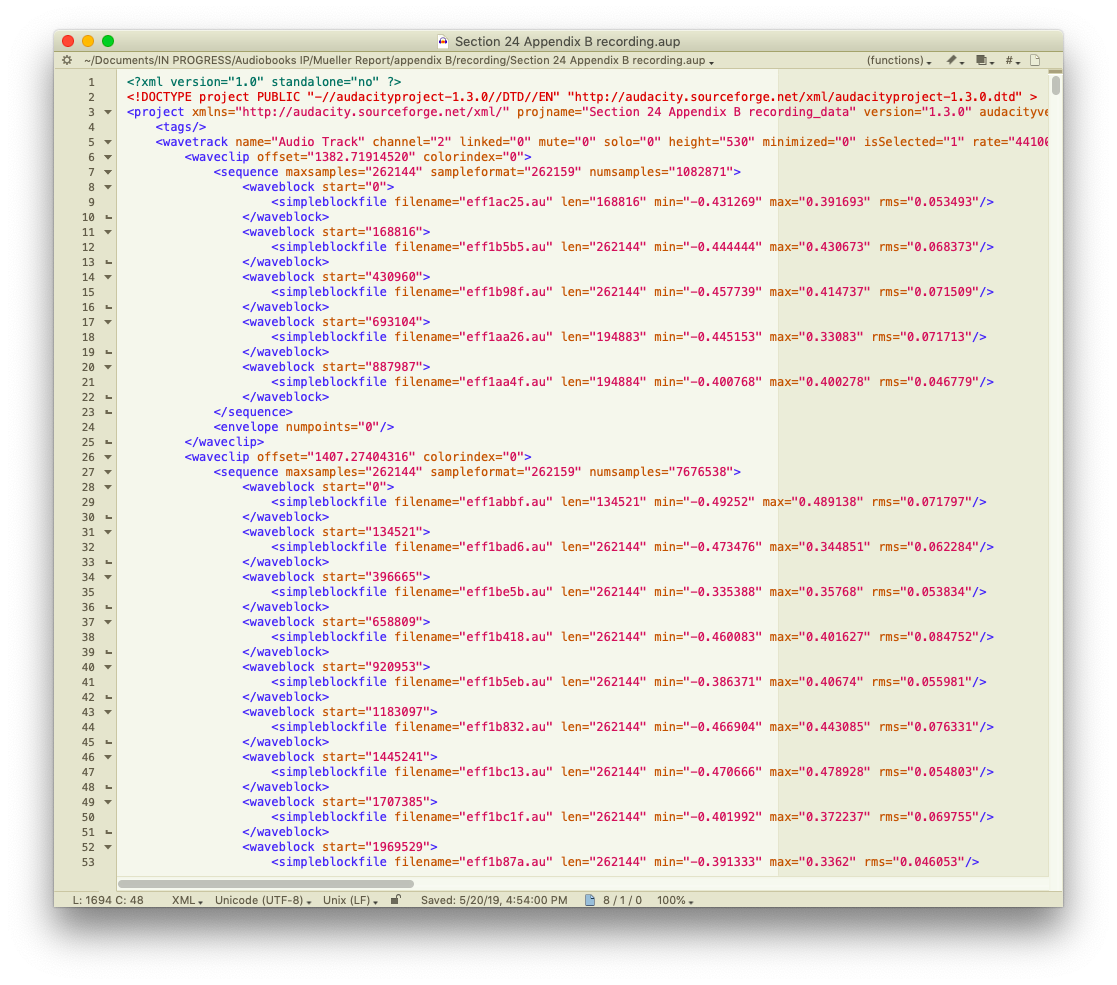The height and width of the screenshot is (985, 1117).
Task: Collapse the wavetrack element fold on line 5
Action: (x=108, y=141)
